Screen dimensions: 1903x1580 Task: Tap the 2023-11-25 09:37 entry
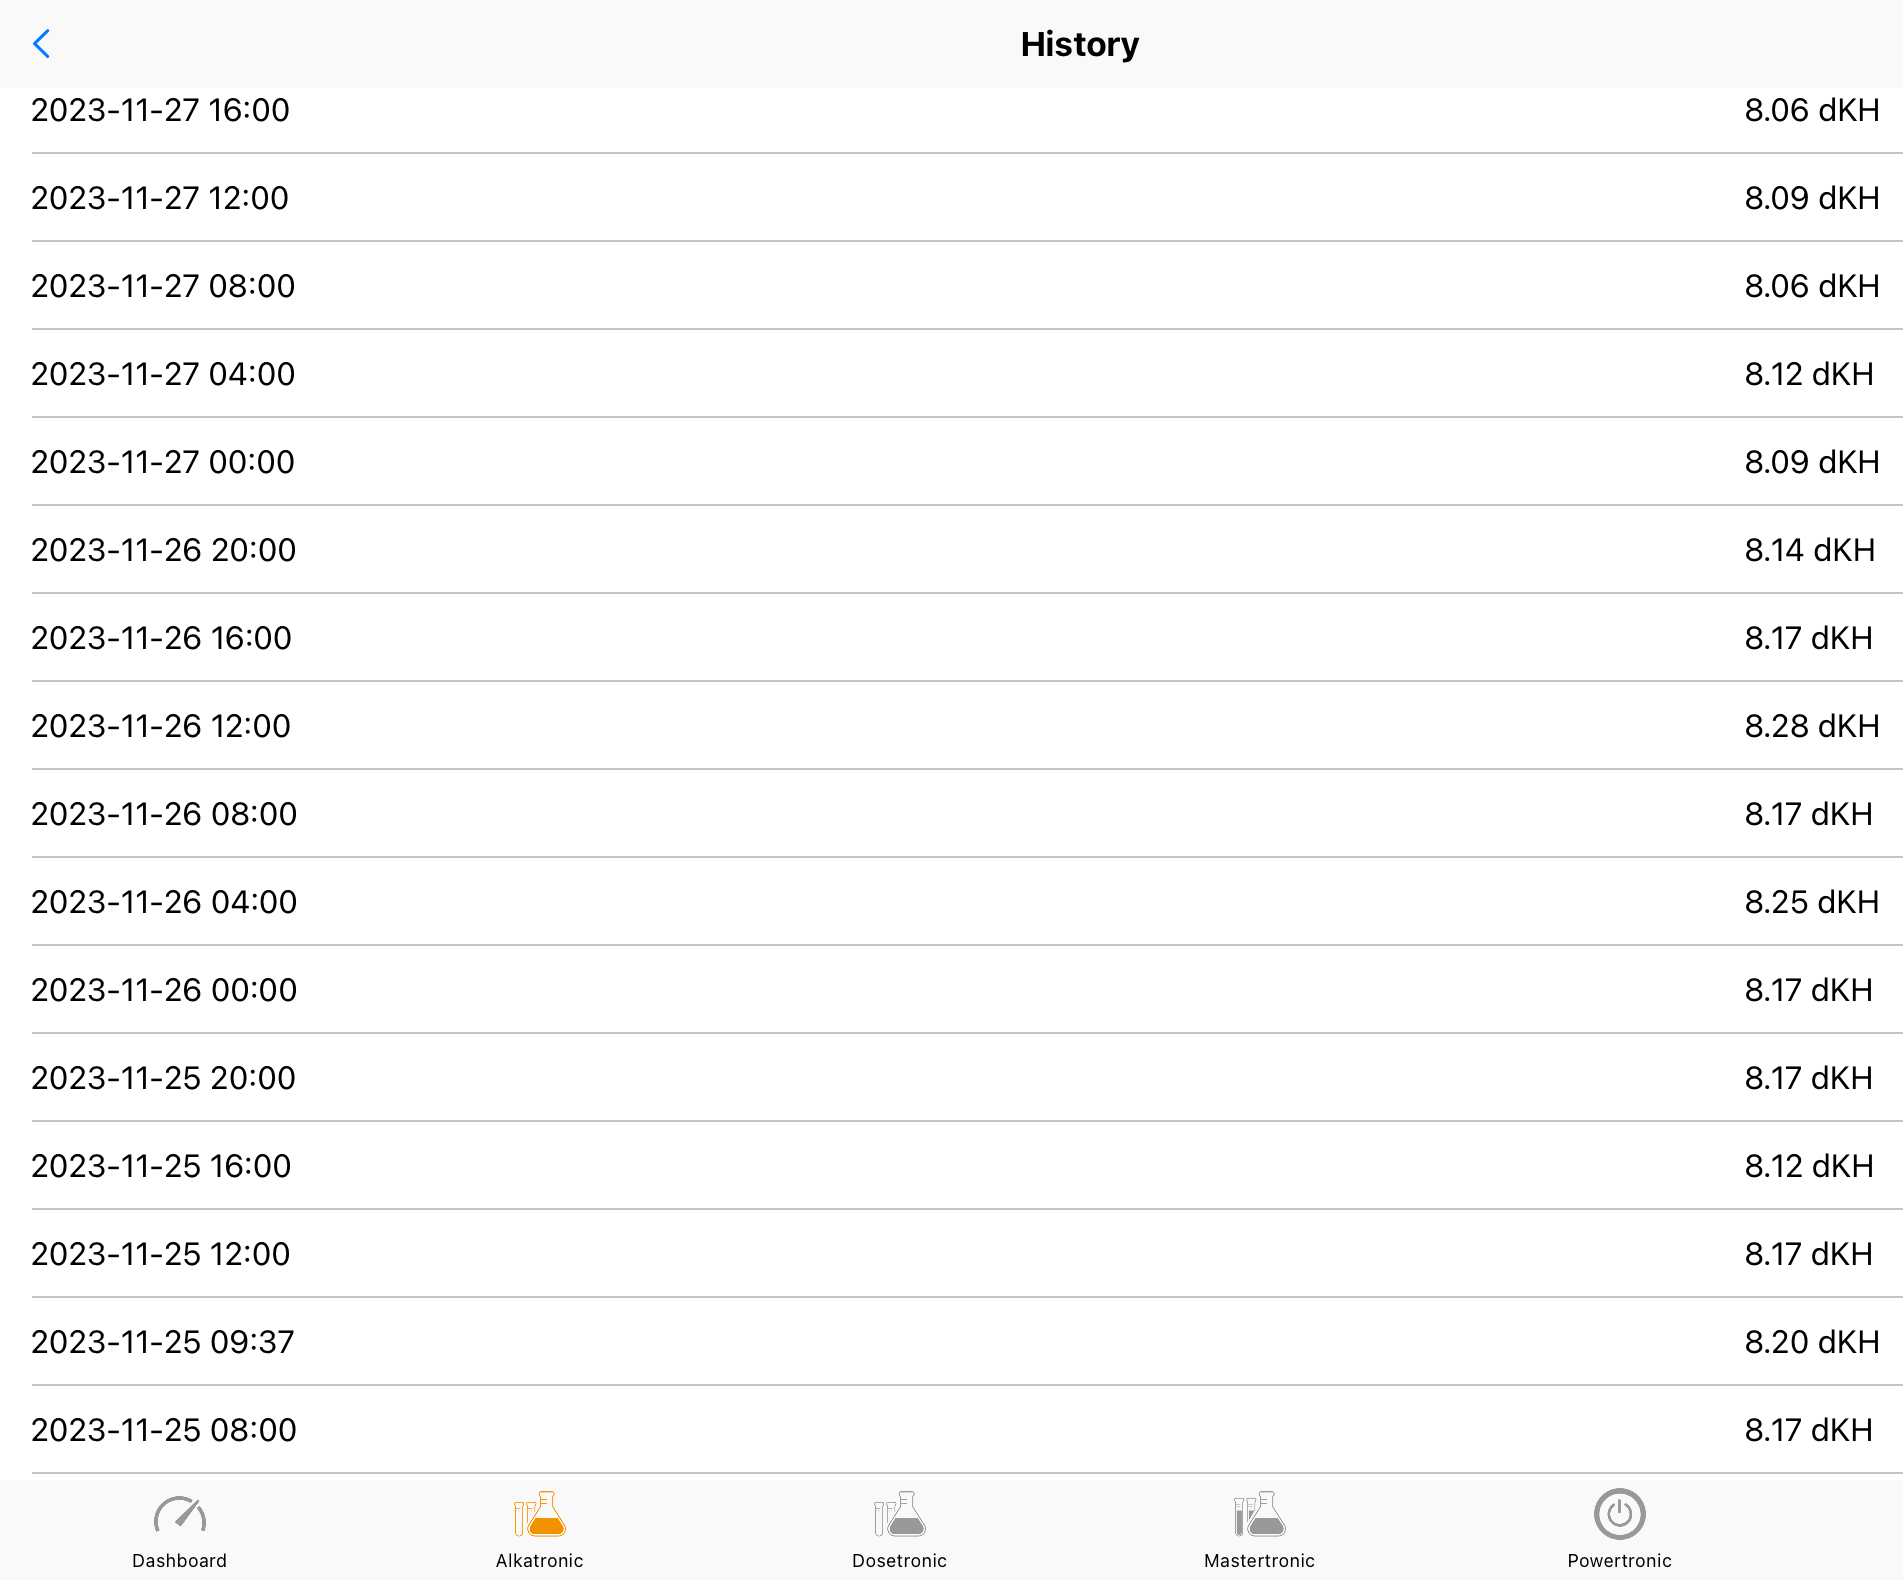coord(163,1342)
